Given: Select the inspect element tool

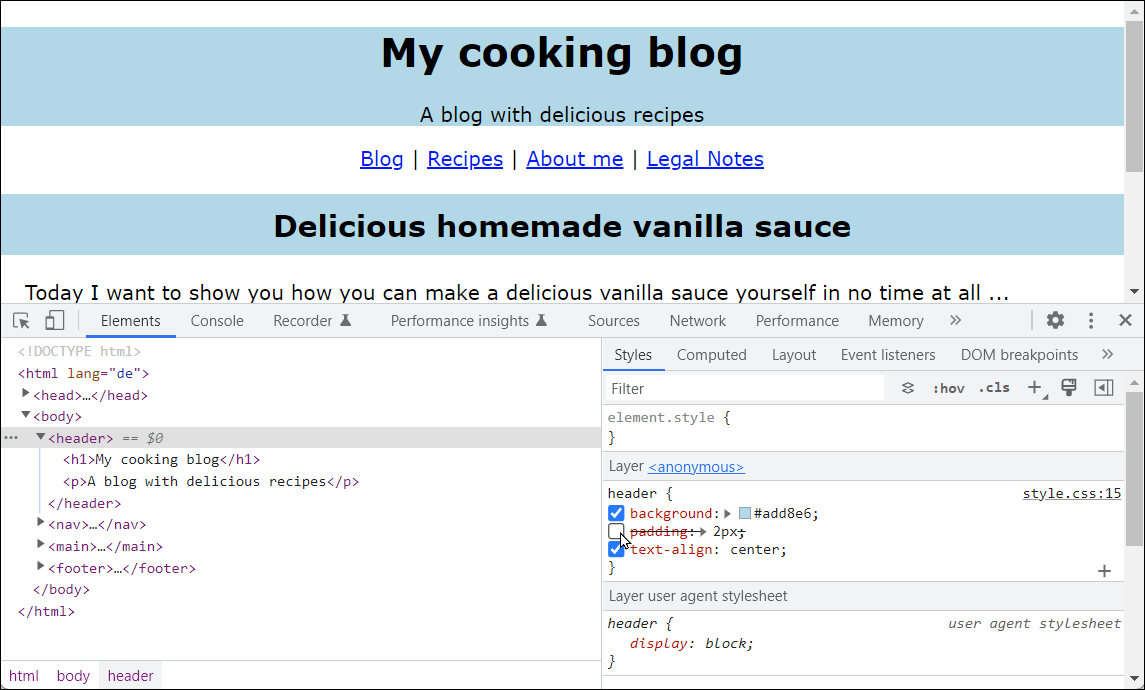Looking at the screenshot, I should pyautogui.click(x=20, y=320).
